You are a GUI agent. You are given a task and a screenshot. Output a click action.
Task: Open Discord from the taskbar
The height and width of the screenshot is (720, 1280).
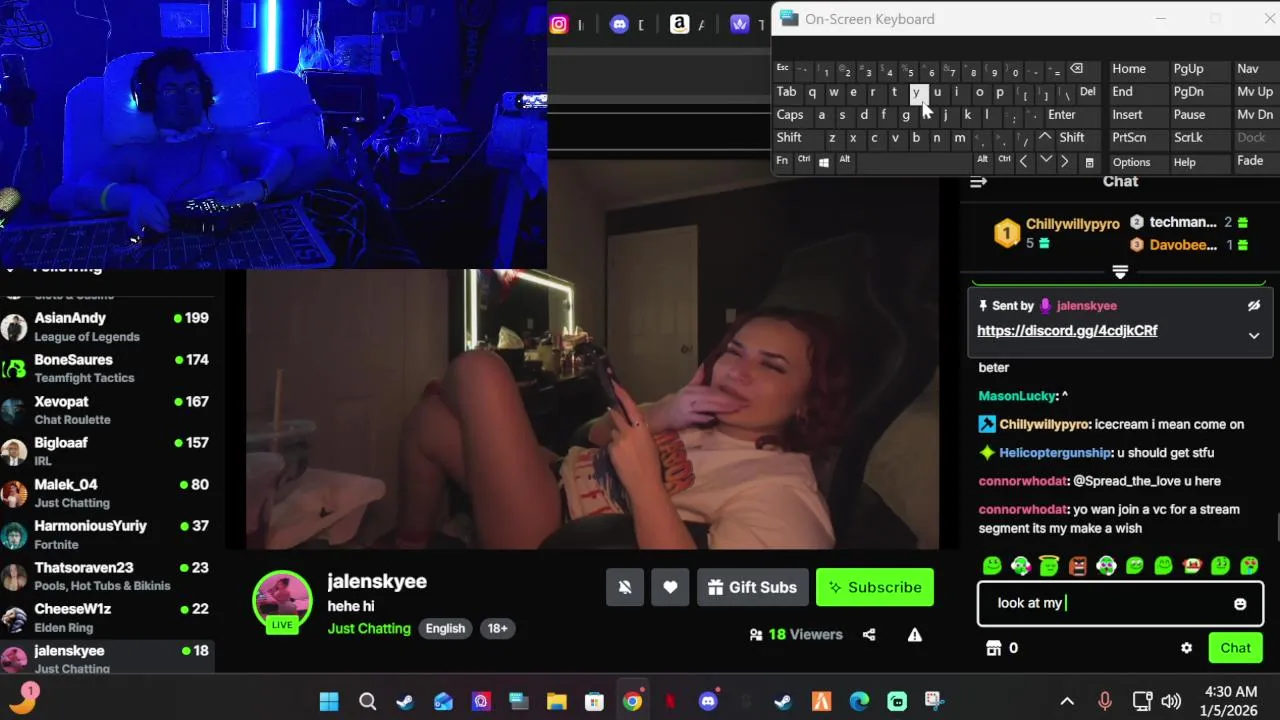click(708, 702)
